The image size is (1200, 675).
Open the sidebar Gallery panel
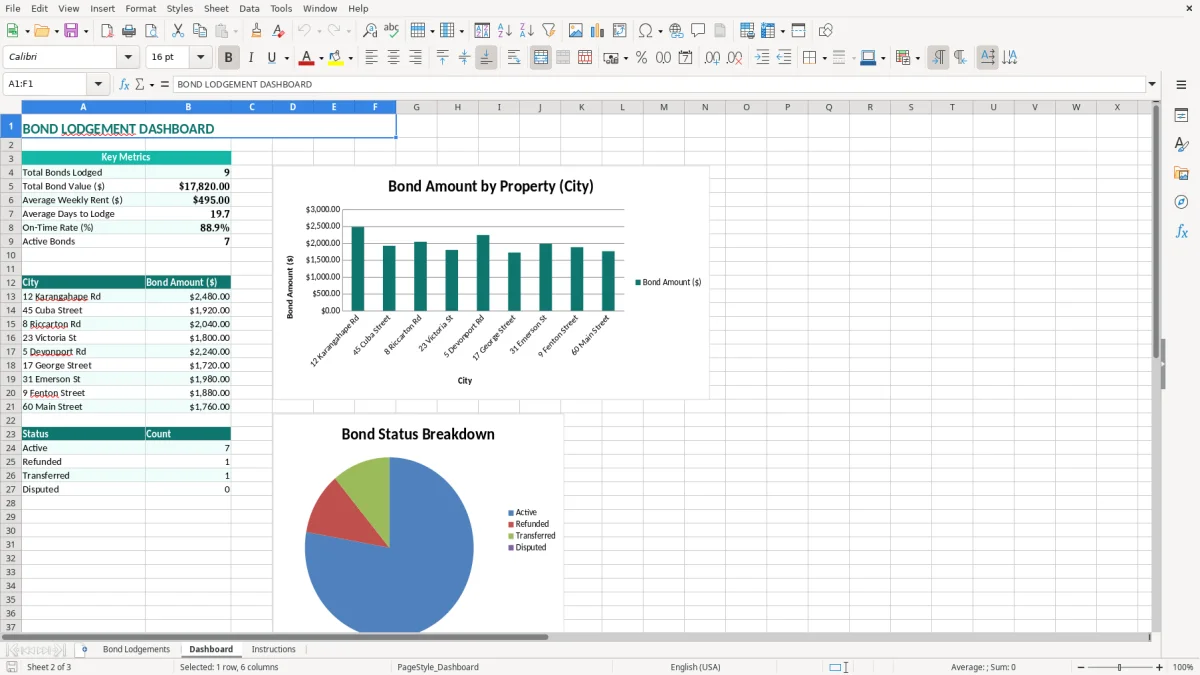pos(1181,174)
